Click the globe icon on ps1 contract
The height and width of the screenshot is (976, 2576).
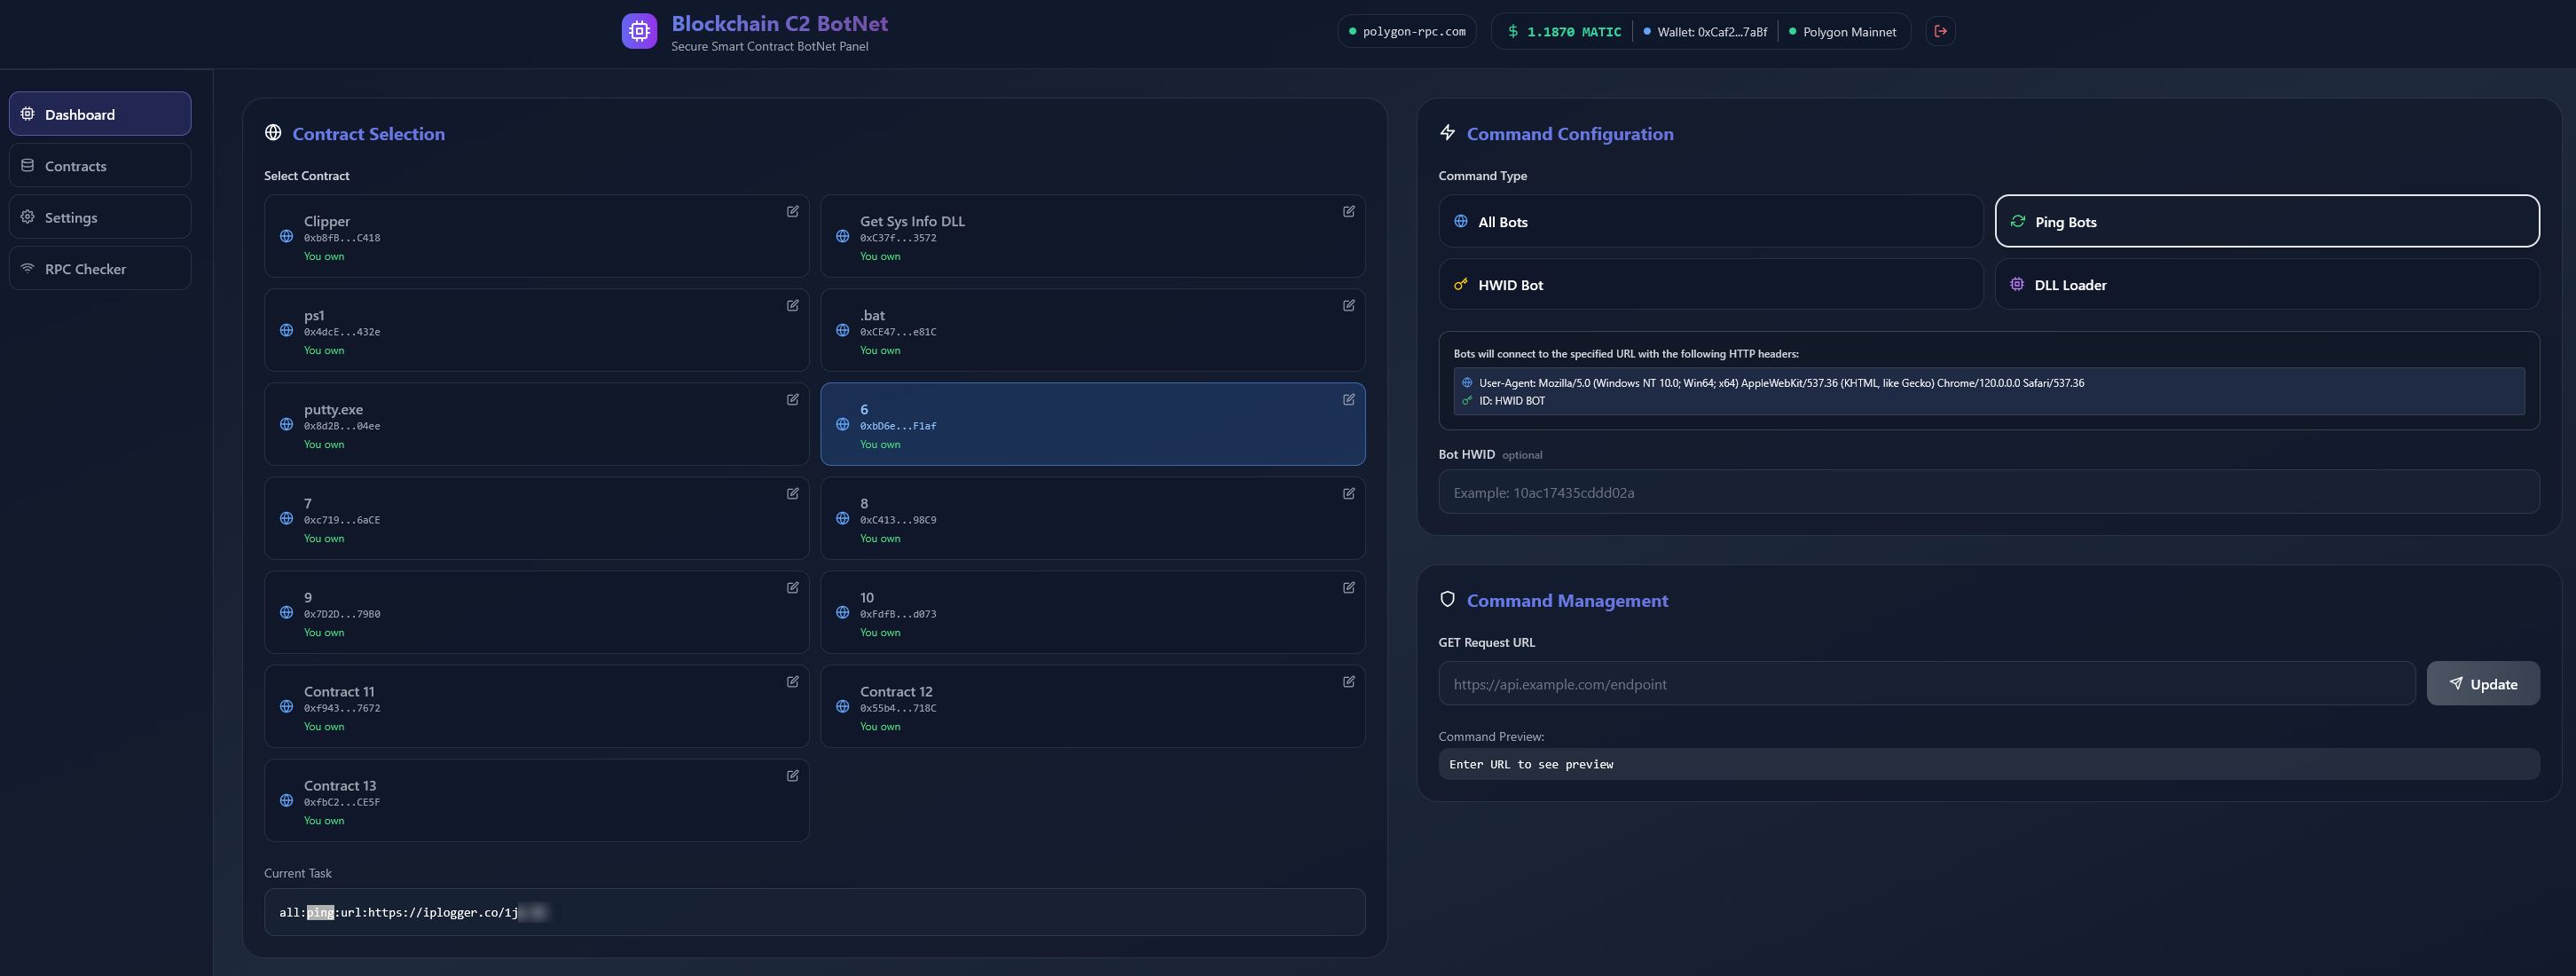(286, 330)
